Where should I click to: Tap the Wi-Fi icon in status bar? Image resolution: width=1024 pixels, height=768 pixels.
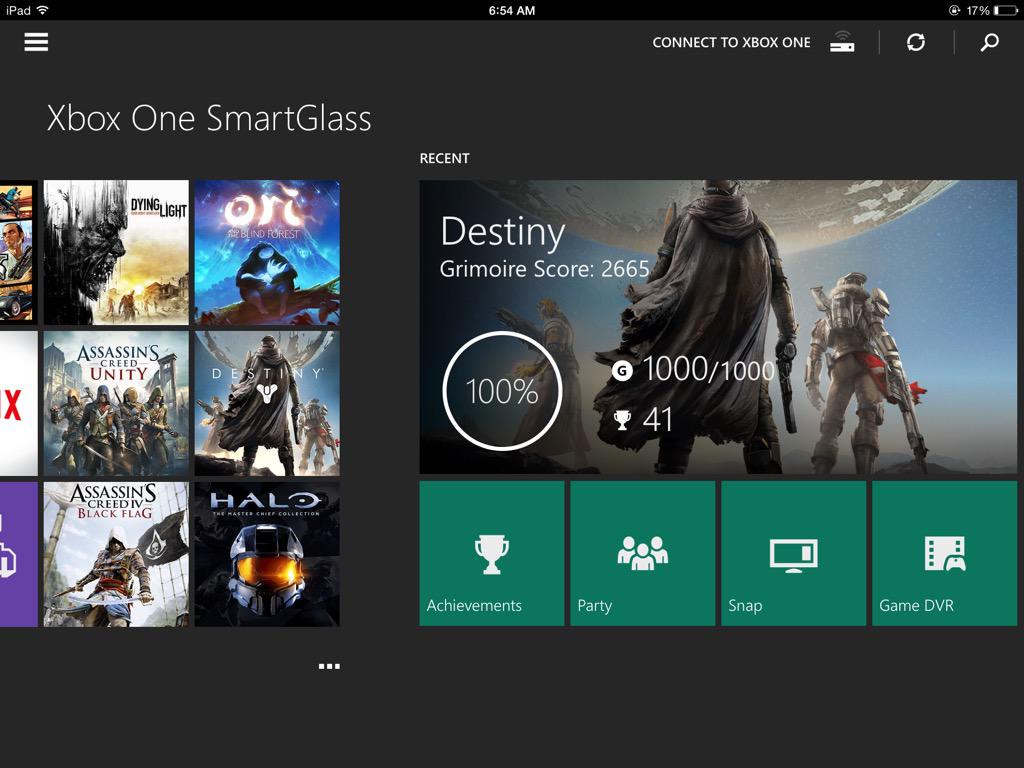point(42,10)
